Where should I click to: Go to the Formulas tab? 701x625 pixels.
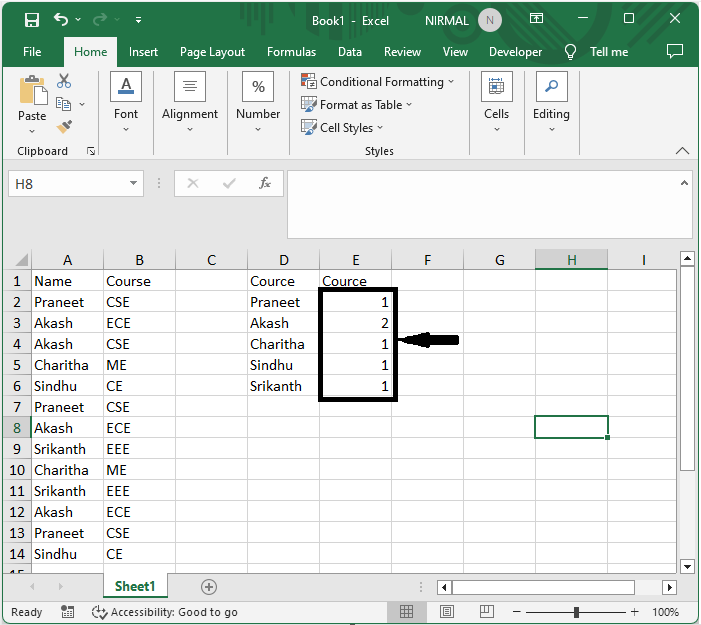(x=291, y=52)
